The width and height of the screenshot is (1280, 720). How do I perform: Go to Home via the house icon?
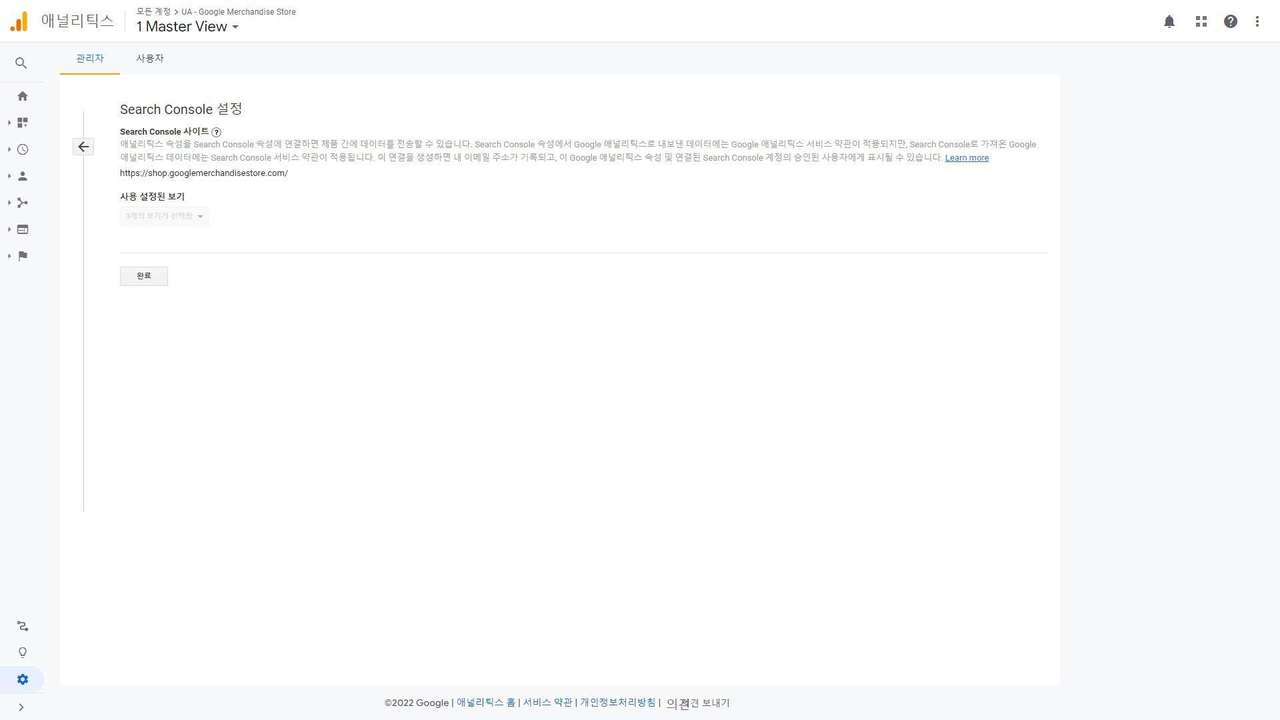[x=22, y=96]
